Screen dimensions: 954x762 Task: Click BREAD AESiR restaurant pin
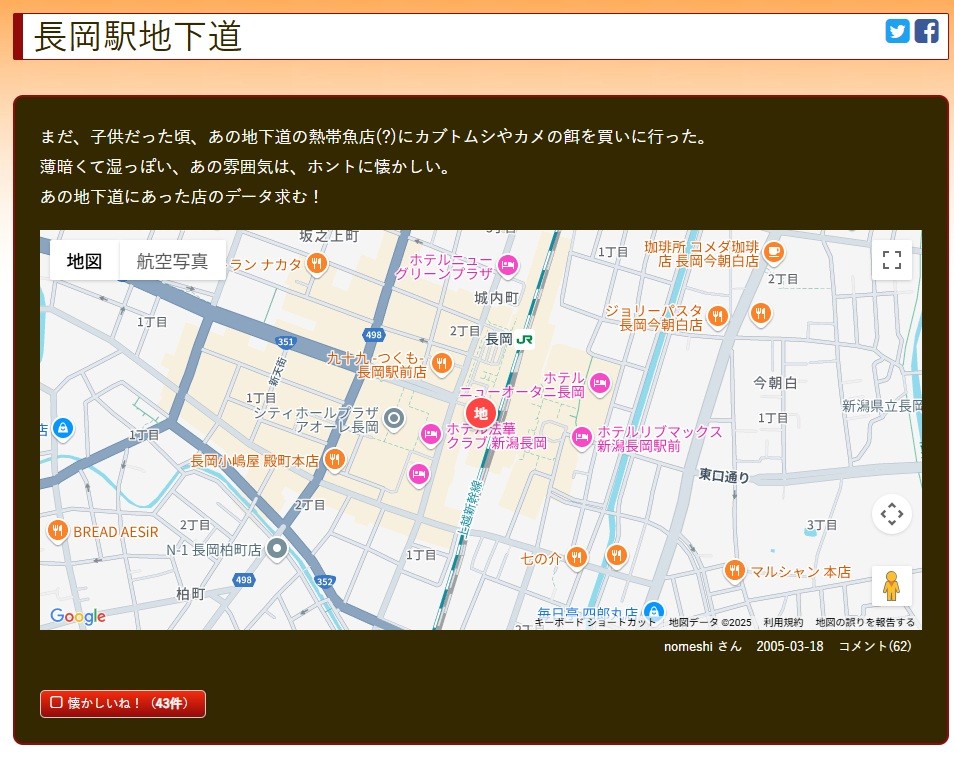click(57, 531)
